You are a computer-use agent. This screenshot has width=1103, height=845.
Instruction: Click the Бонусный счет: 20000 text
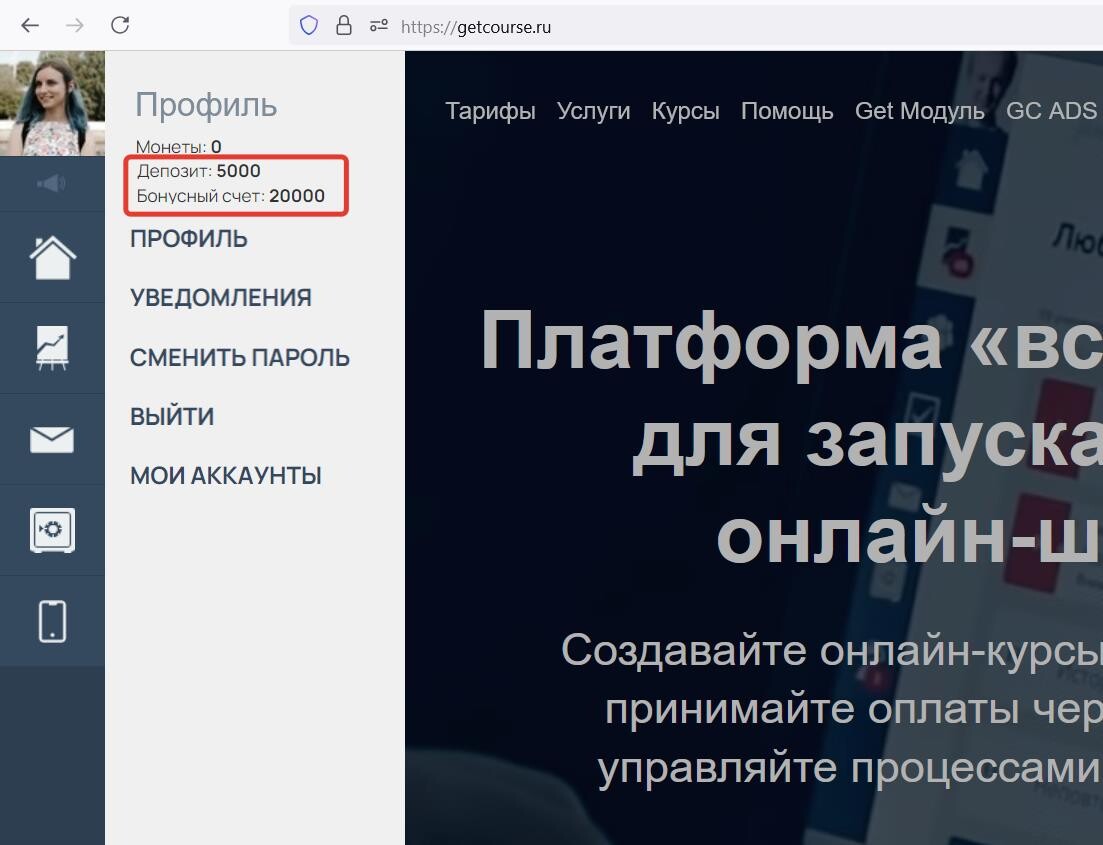point(231,196)
